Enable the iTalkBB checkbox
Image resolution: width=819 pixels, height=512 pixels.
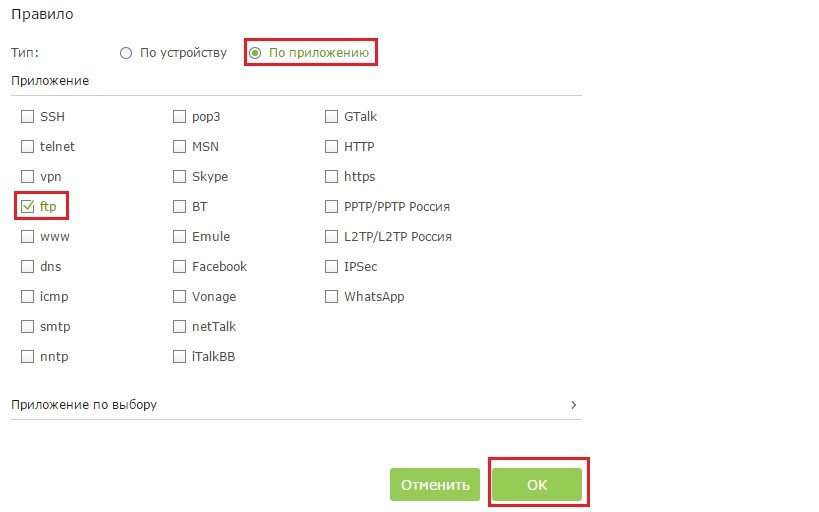point(180,357)
